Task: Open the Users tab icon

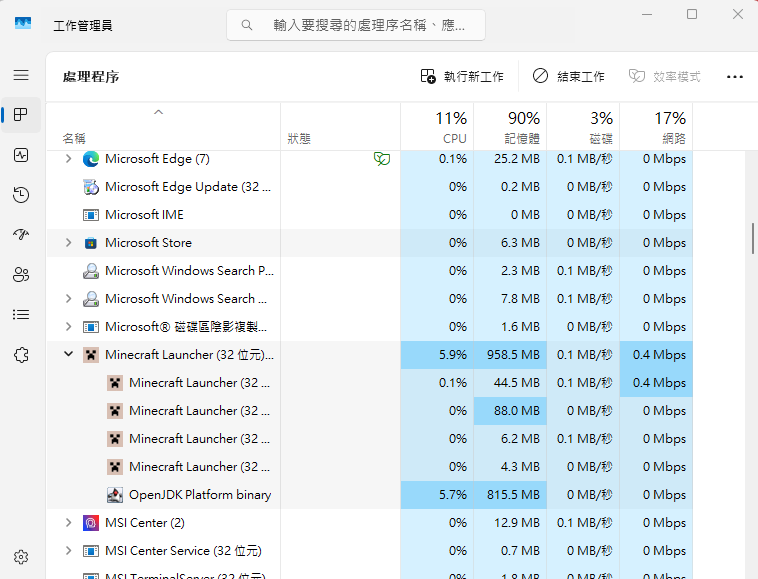Action: click(21, 275)
